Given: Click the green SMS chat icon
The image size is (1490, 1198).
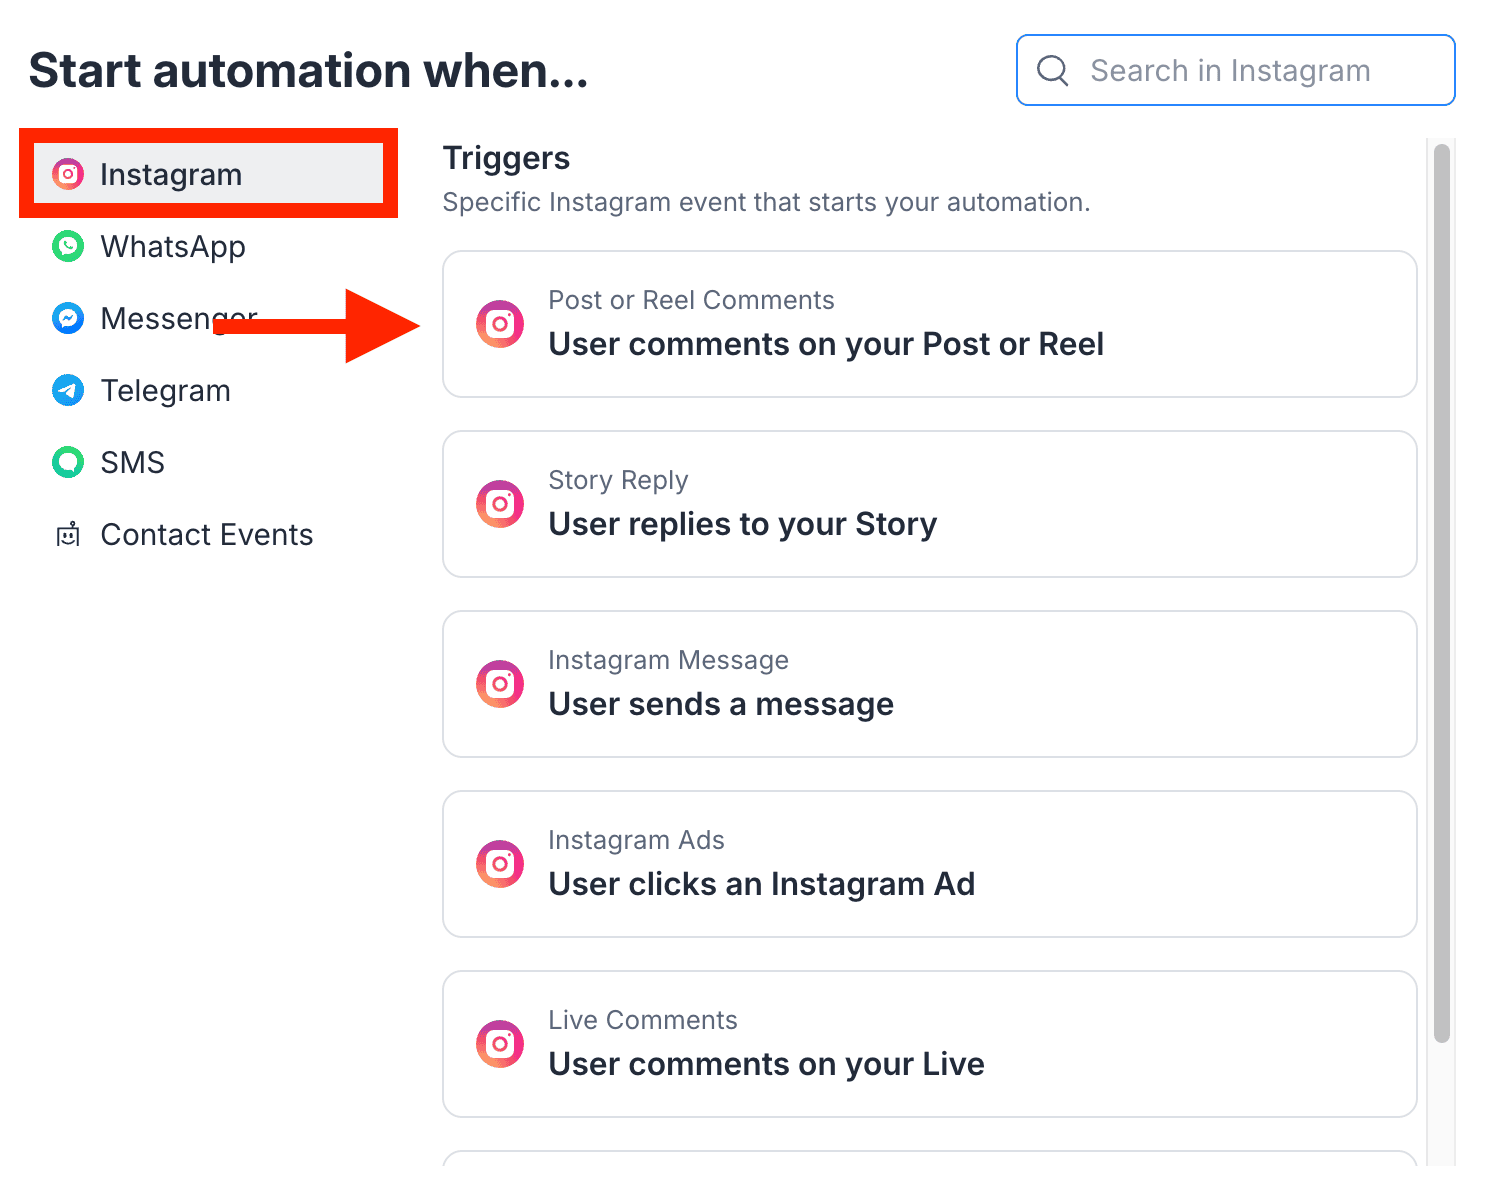Looking at the screenshot, I should click(68, 462).
